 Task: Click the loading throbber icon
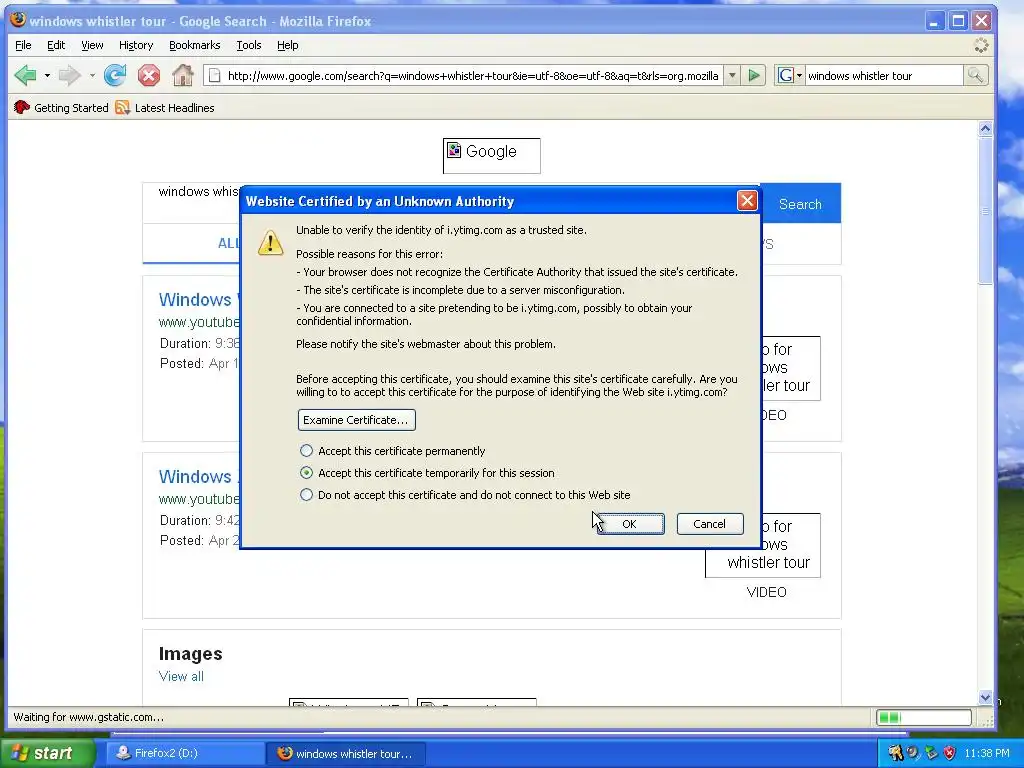[981, 45]
